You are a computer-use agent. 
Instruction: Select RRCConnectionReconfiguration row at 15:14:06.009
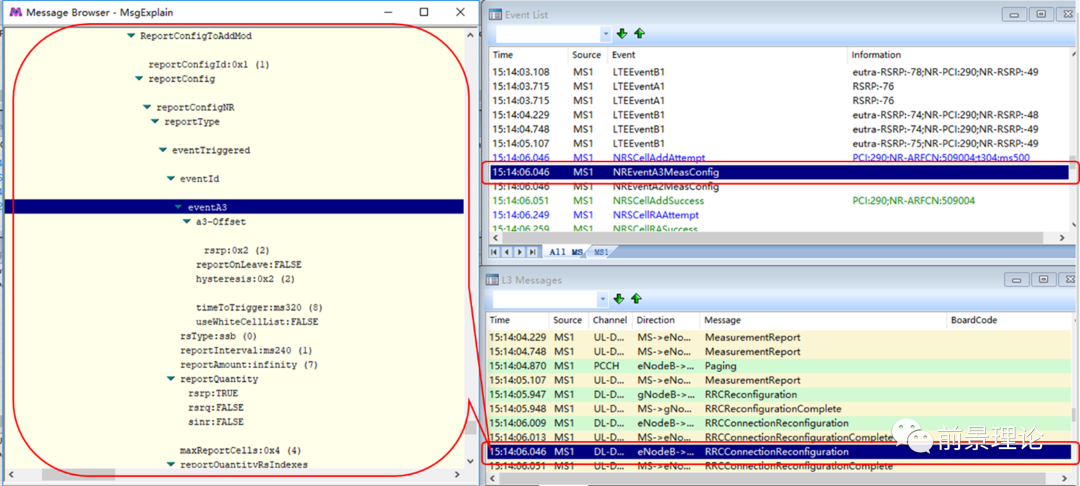[778, 423]
